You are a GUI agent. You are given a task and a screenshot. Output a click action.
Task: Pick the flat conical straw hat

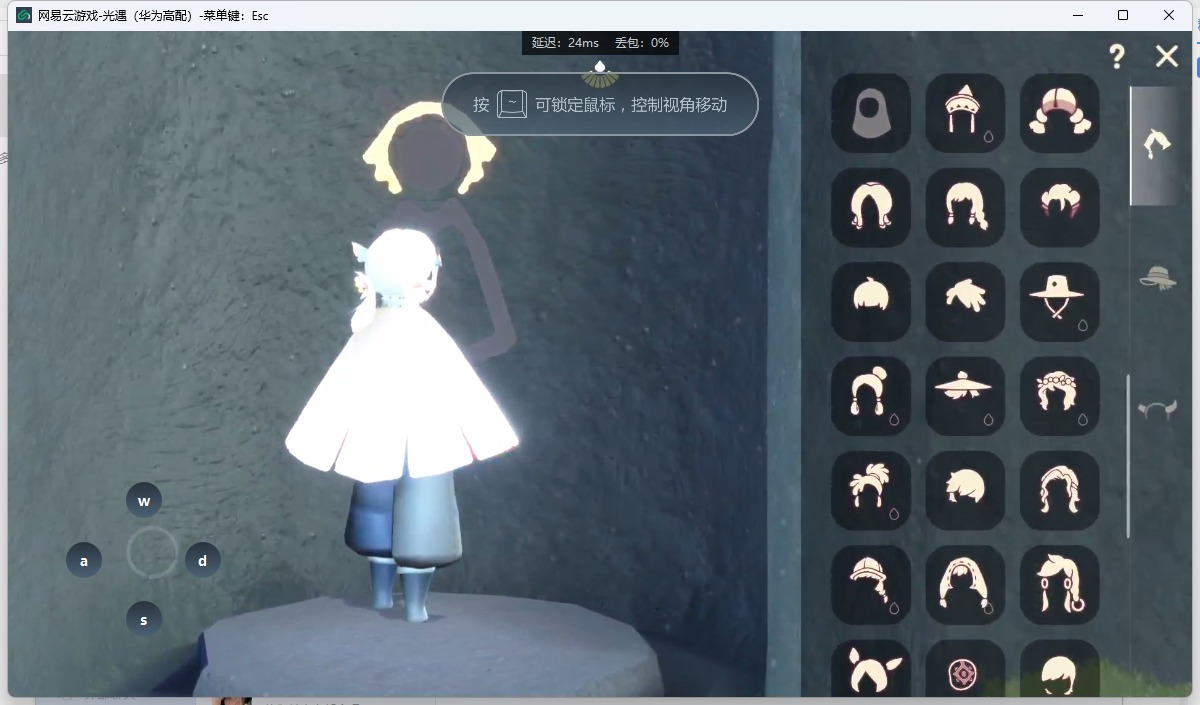pyautogui.click(x=965, y=396)
